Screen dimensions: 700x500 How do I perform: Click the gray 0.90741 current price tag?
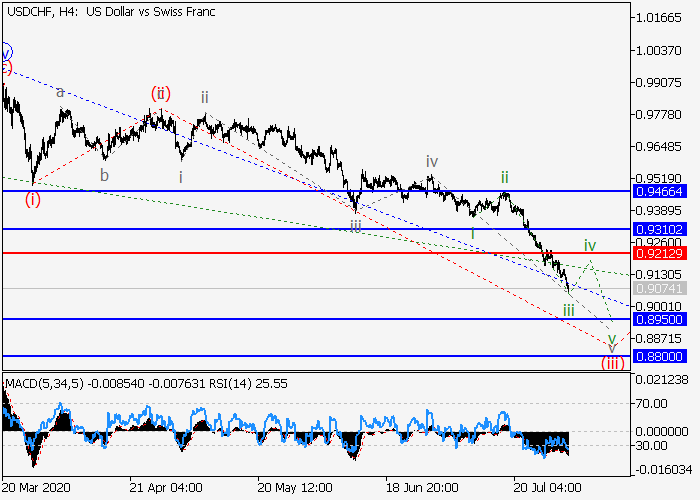point(663,289)
